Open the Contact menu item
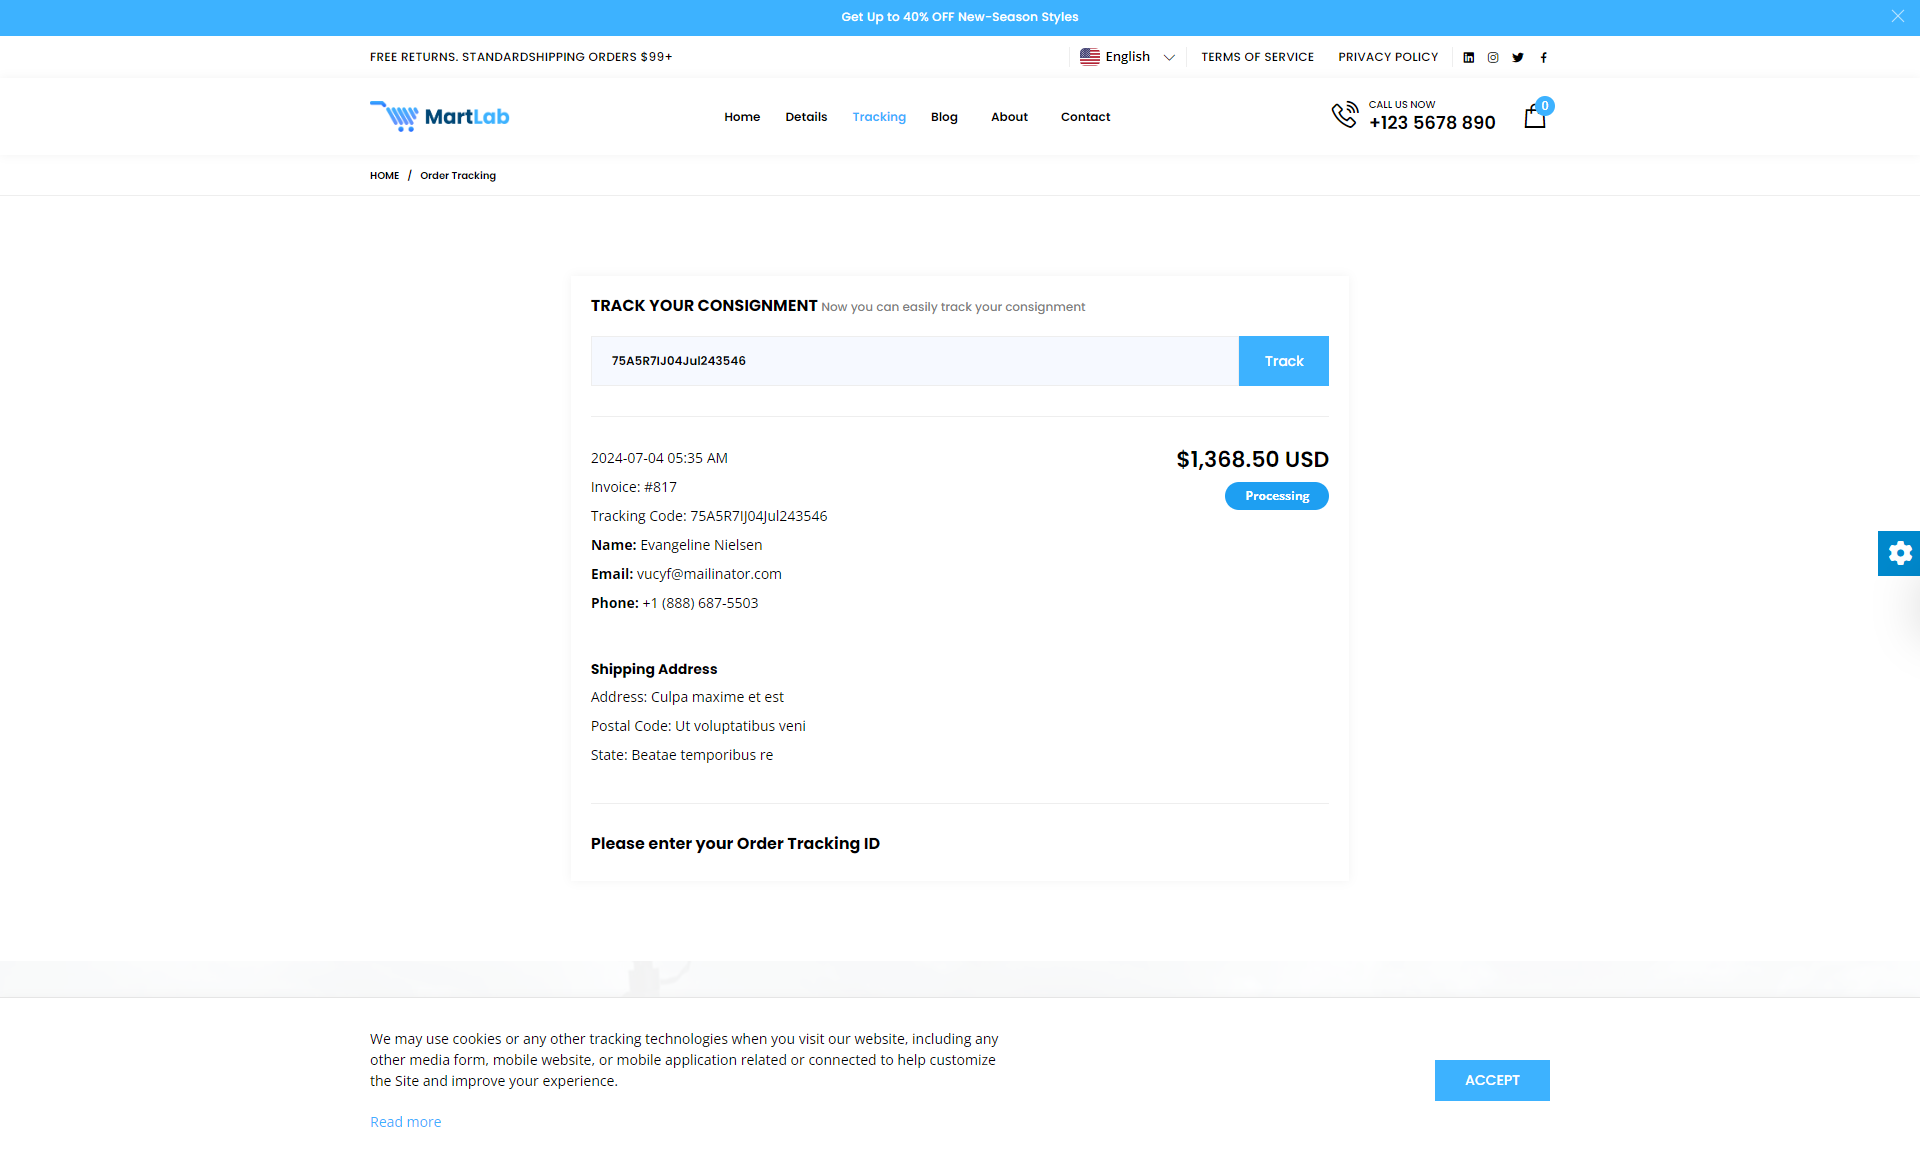The image size is (1920, 1162). tap(1085, 117)
